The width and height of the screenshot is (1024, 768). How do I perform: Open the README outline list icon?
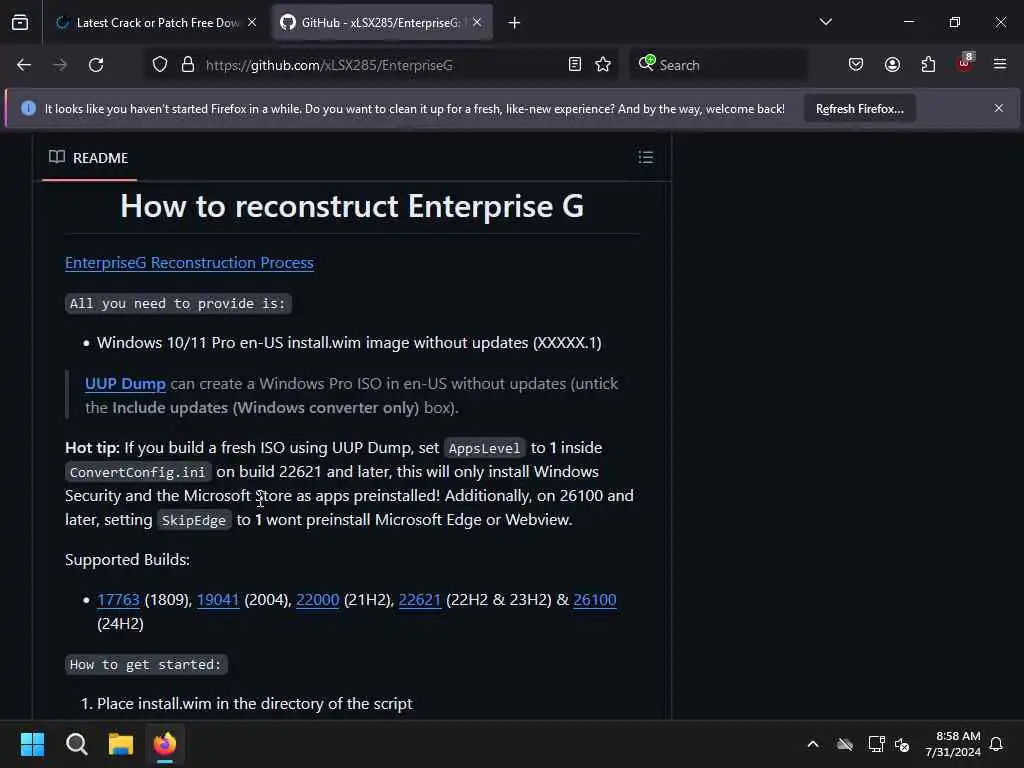(646, 157)
